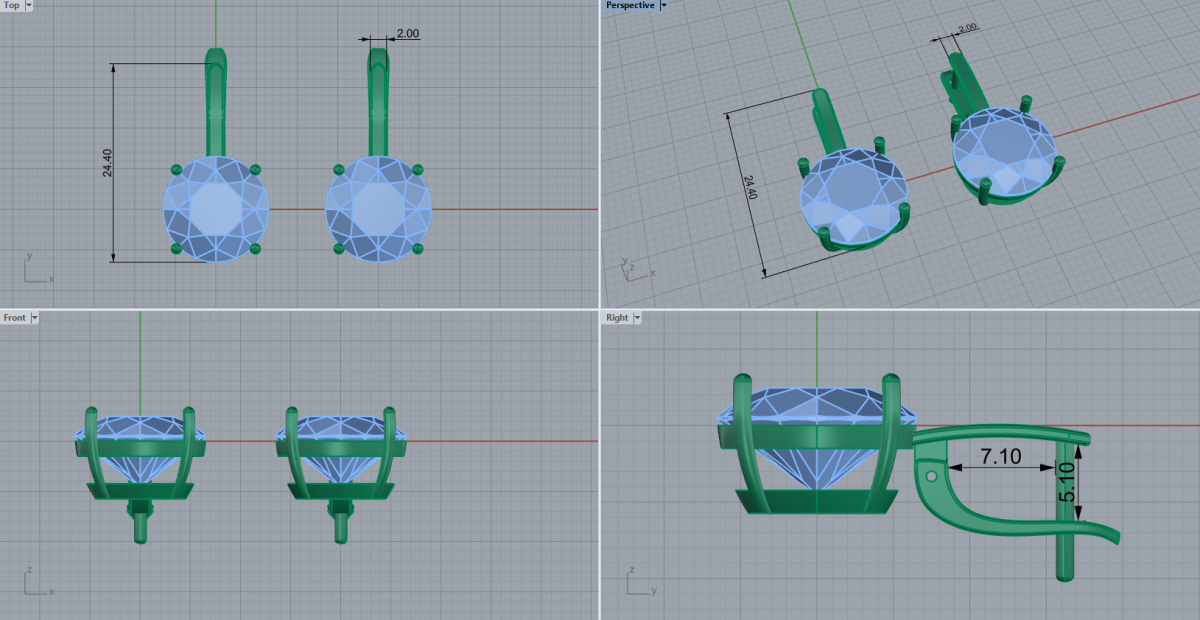
Task: Select the 5.10 dimension in Right viewport
Action: pyautogui.click(x=1066, y=482)
